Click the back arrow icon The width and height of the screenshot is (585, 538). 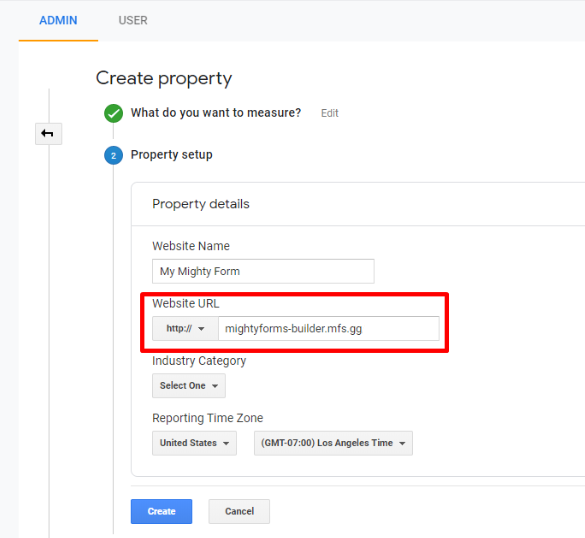(49, 134)
